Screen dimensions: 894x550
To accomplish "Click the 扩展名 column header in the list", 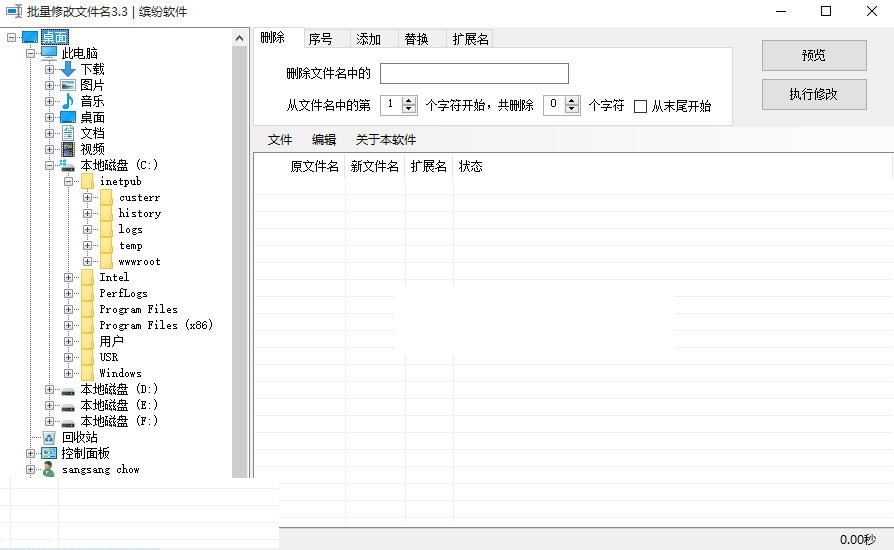I will (429, 166).
